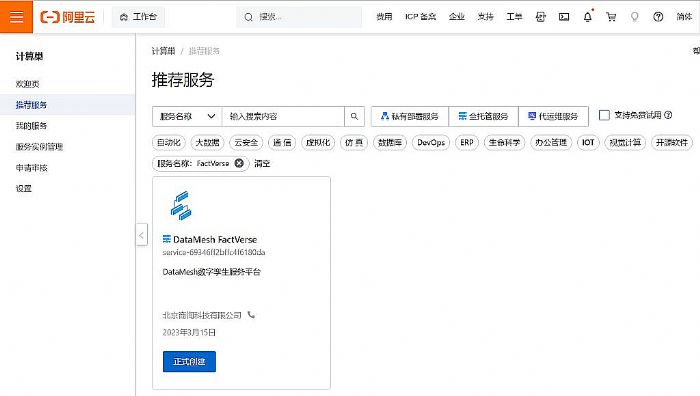Click the provider phone contact icon
This screenshot has height=396, width=700.
click(x=251, y=315)
